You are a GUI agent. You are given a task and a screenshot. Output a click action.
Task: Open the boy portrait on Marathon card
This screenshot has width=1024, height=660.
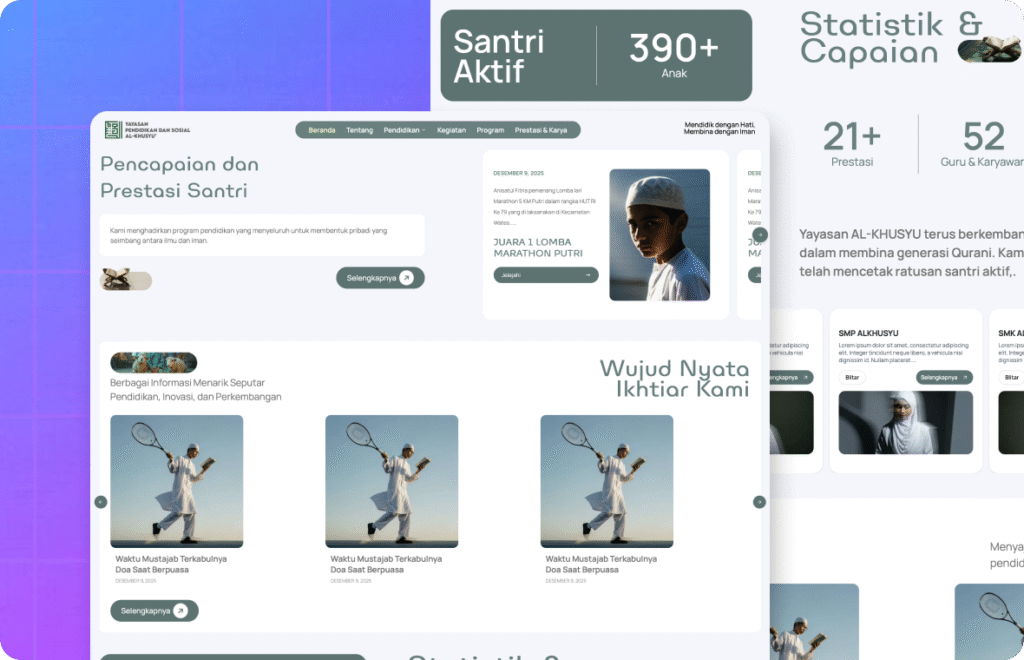point(659,235)
